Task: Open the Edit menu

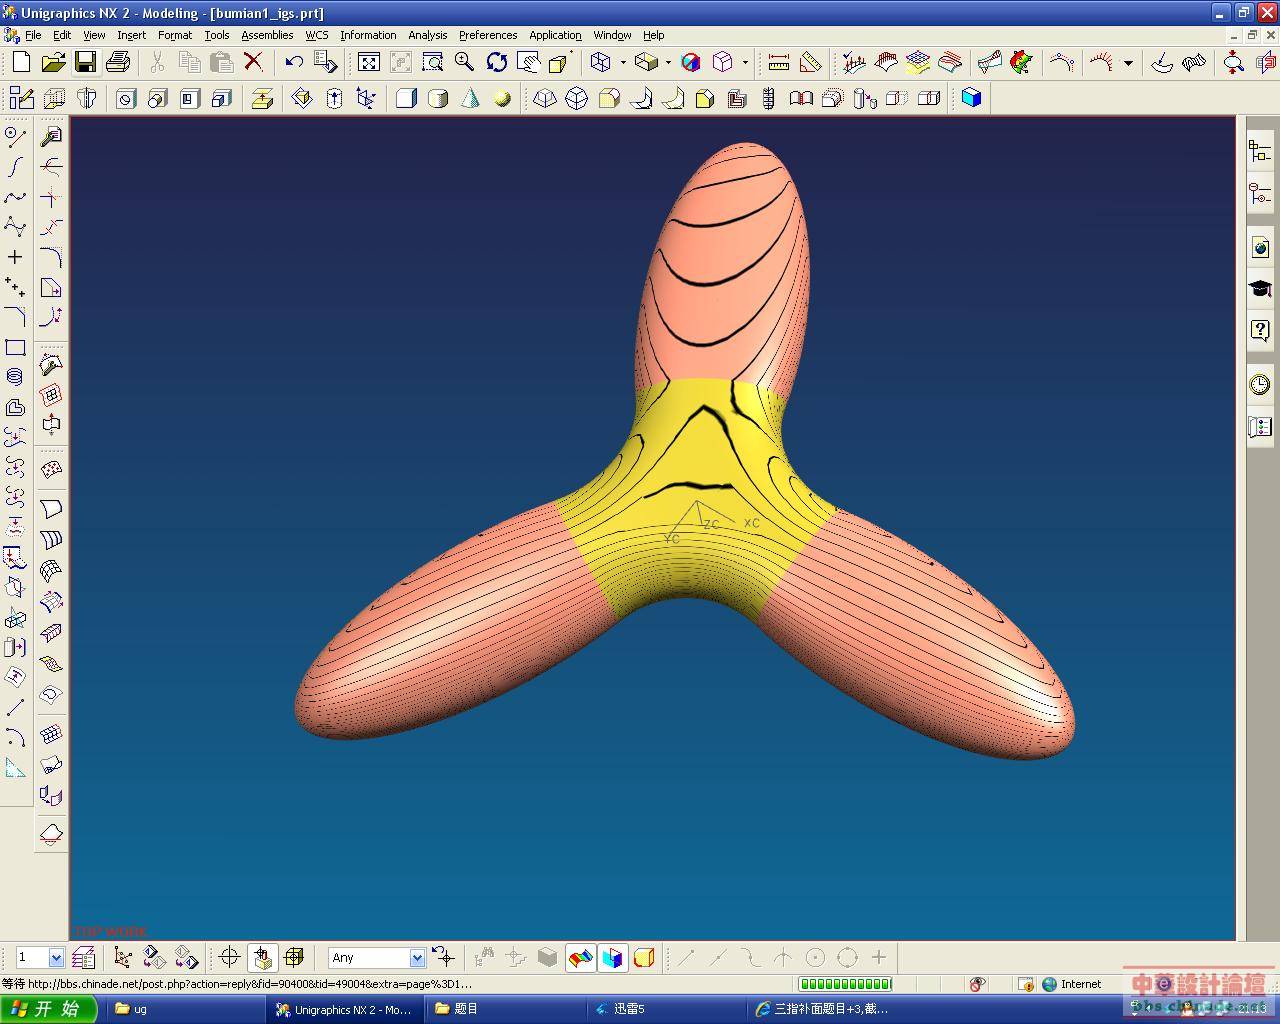Action: 62,35
